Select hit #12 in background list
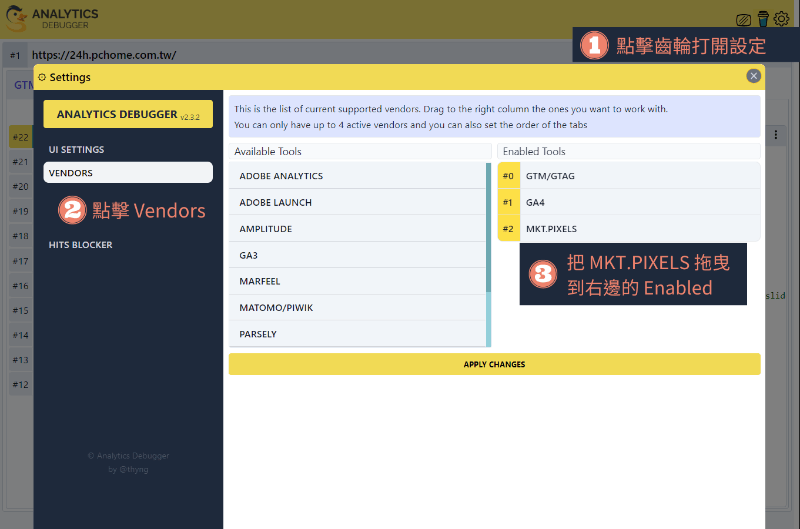The height and width of the screenshot is (529, 800). click(x=21, y=385)
